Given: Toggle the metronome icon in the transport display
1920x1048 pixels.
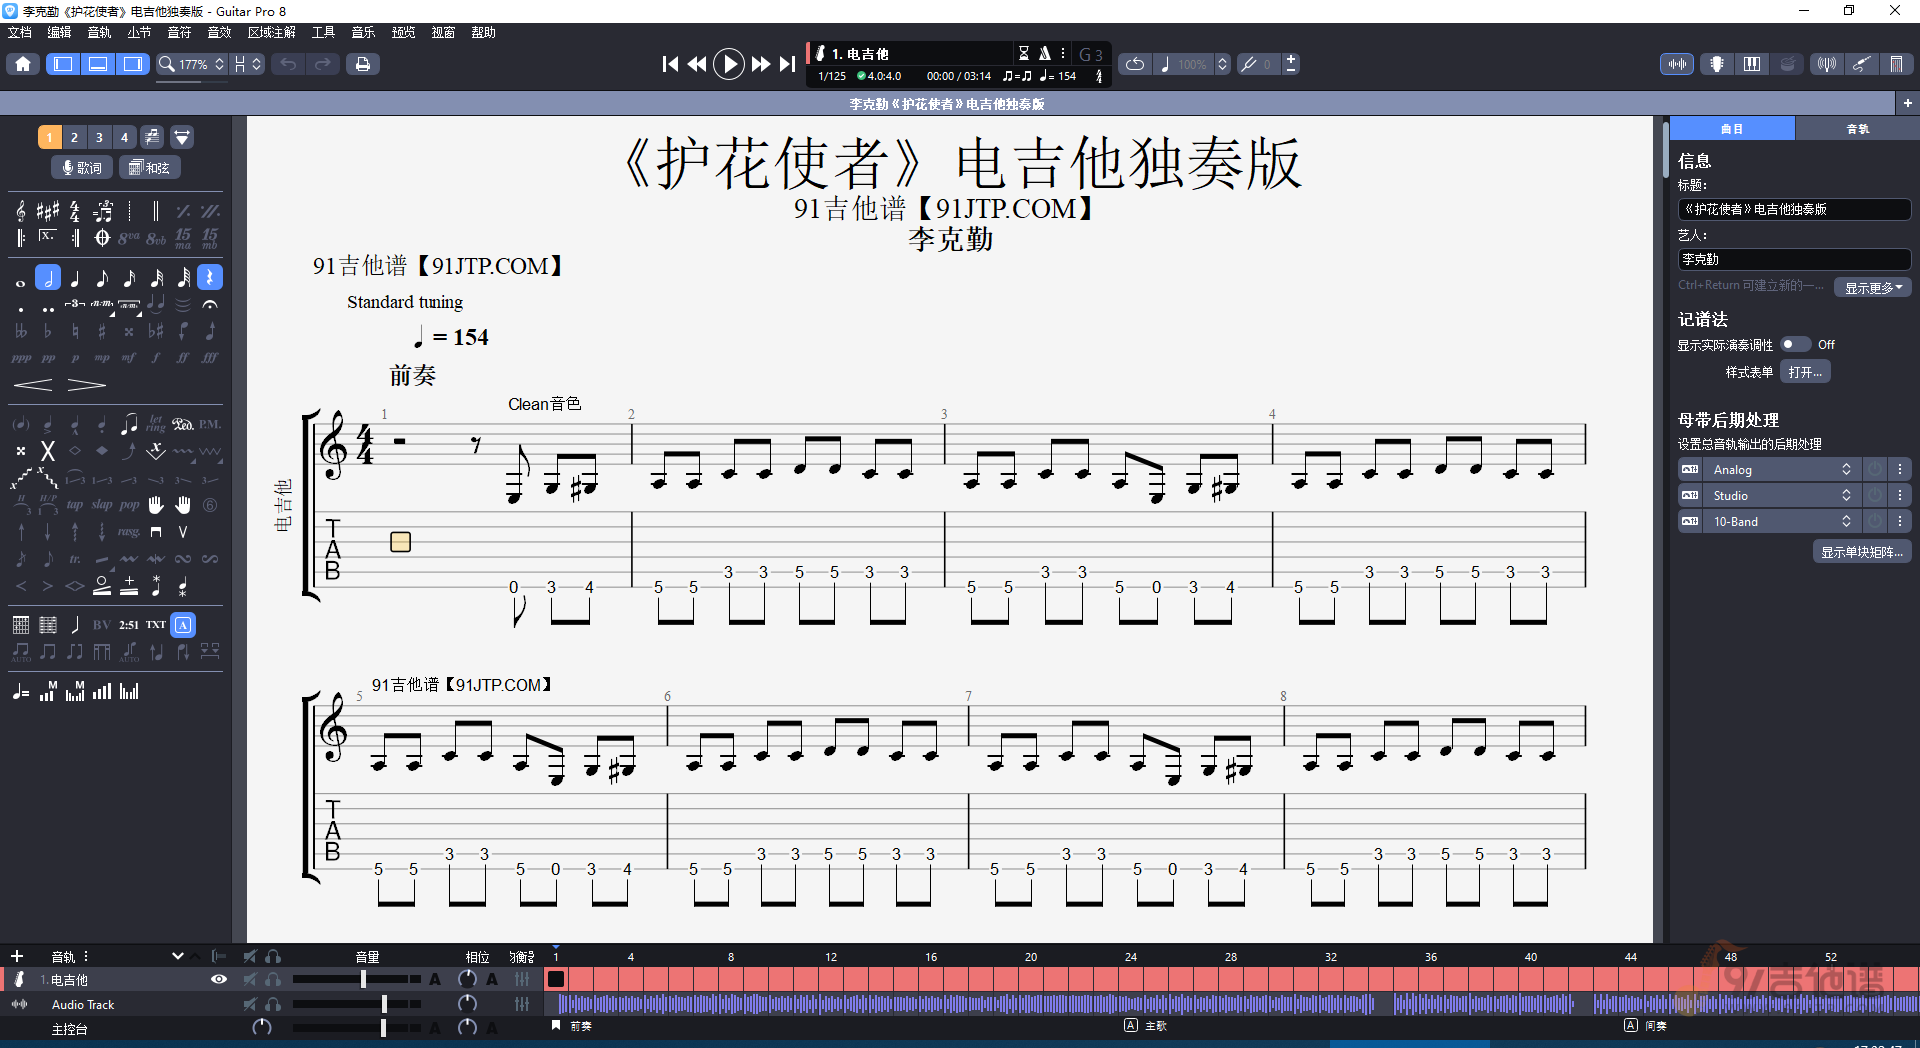Looking at the screenshot, I should coord(1045,54).
